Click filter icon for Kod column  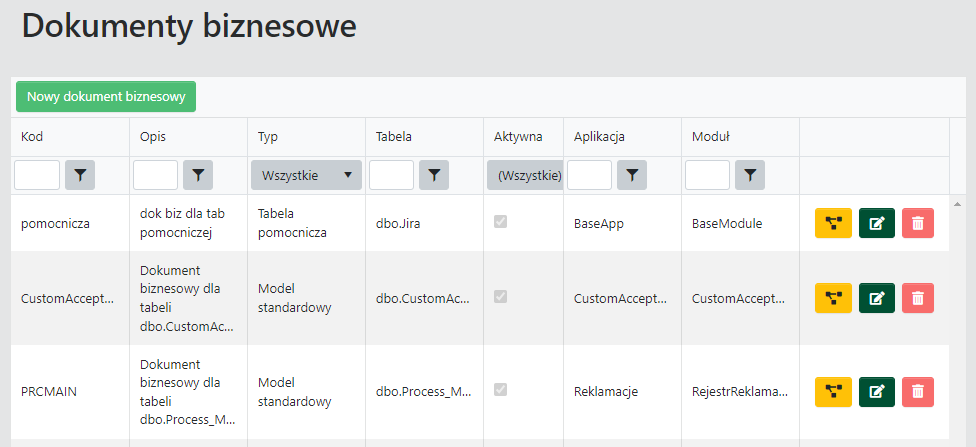80,175
